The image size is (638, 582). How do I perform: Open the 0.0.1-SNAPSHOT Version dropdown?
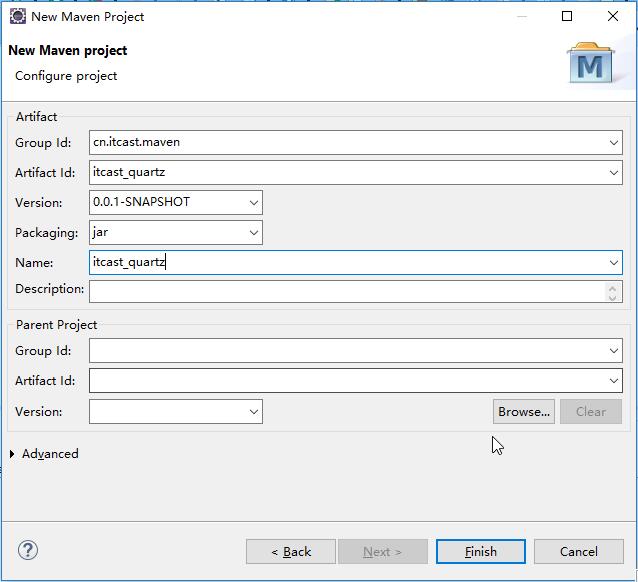pos(253,203)
